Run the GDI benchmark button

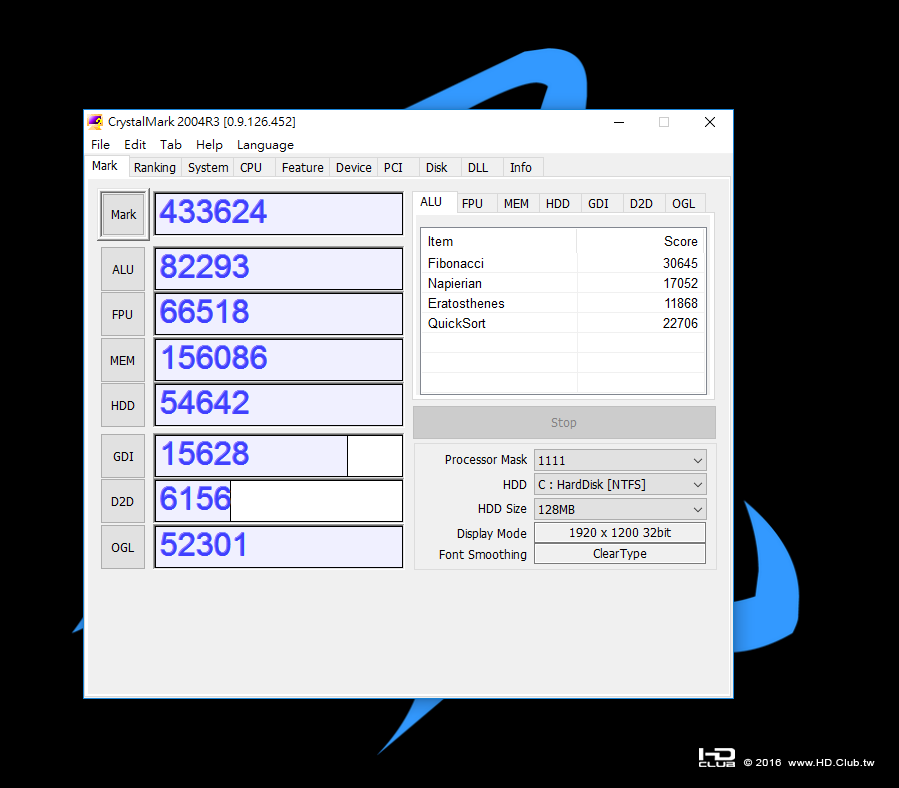click(123, 457)
